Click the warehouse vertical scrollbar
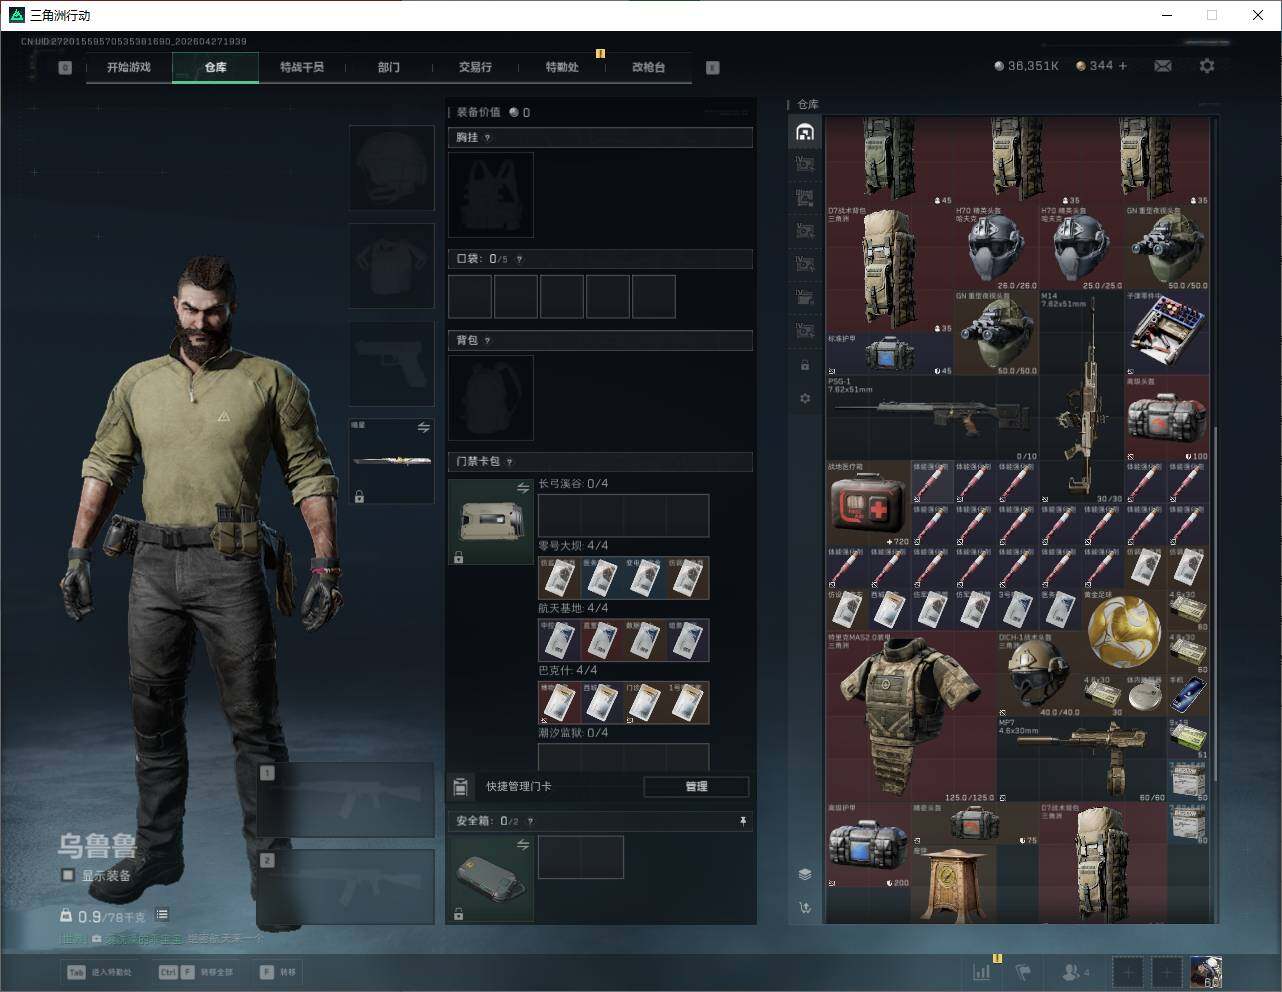 1215,605
